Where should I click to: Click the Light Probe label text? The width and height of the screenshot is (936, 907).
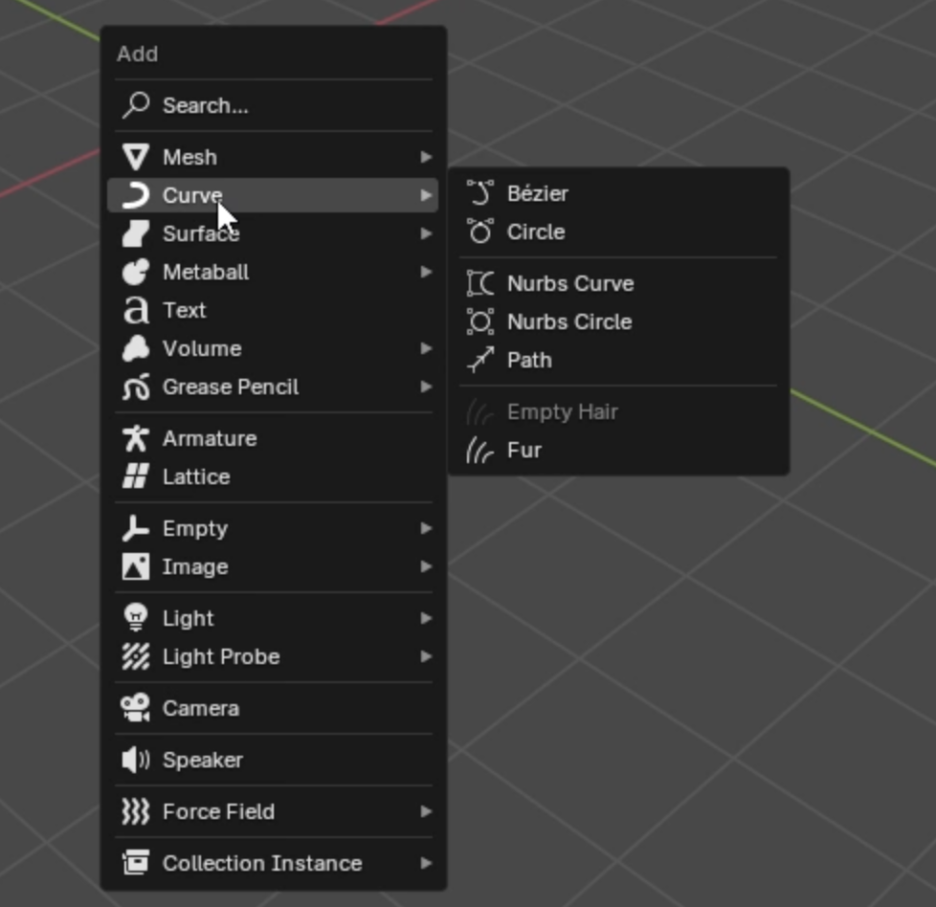221,657
